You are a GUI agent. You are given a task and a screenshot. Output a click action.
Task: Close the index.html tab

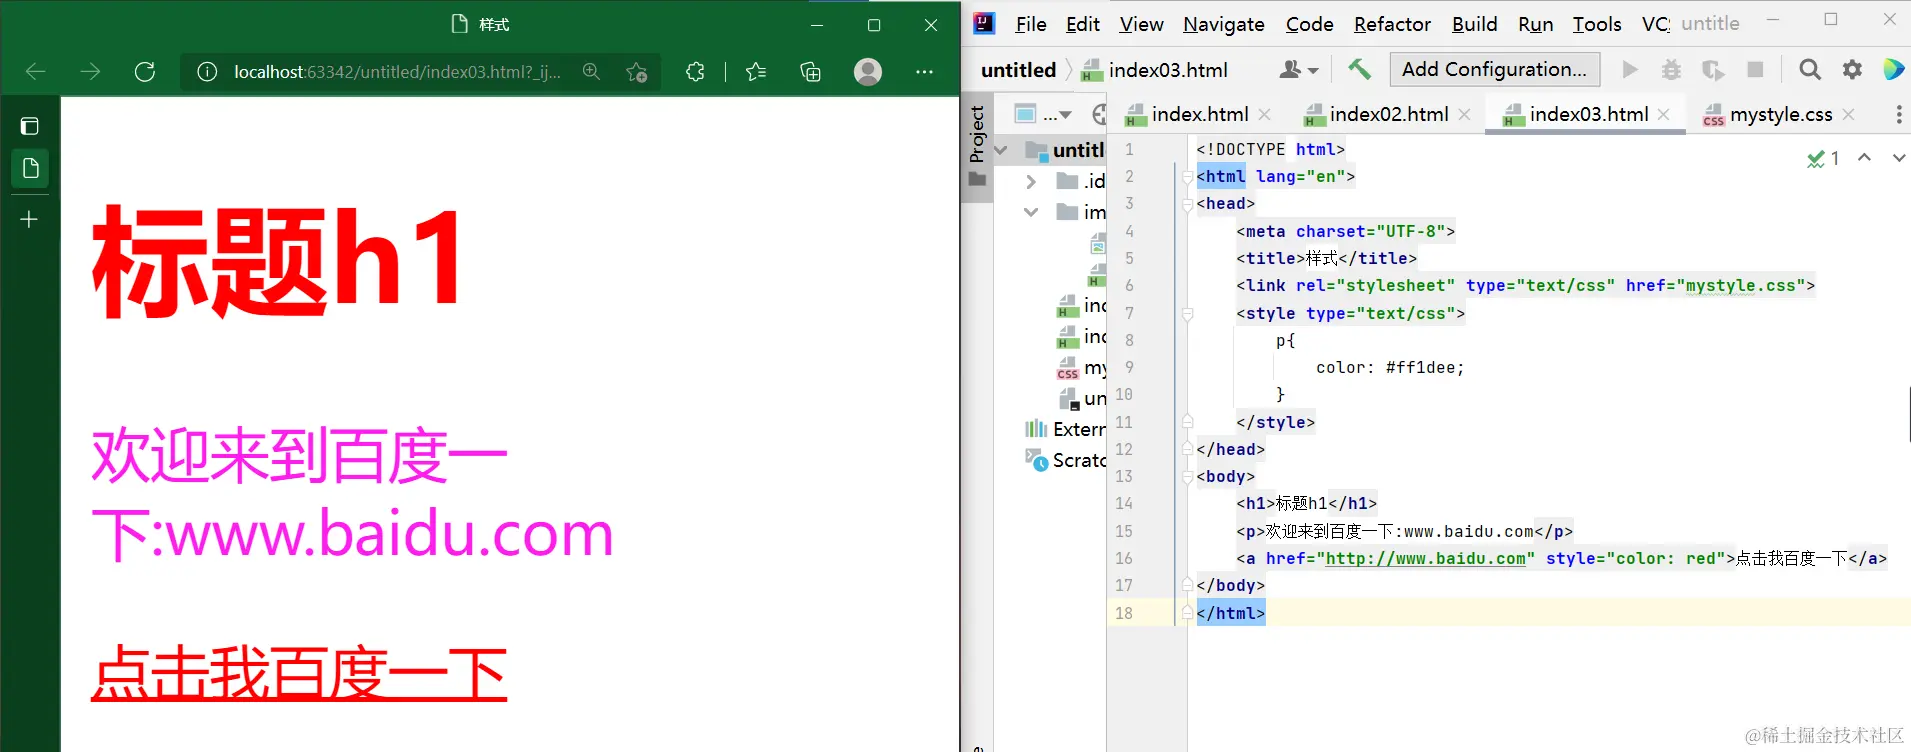click(x=1265, y=114)
